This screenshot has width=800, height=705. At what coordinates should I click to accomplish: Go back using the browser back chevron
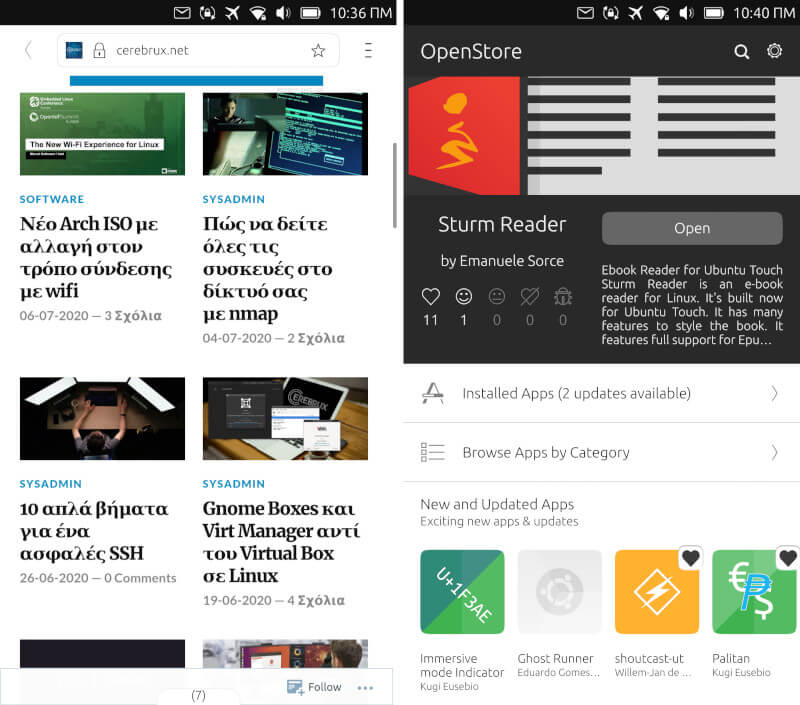click(27, 49)
